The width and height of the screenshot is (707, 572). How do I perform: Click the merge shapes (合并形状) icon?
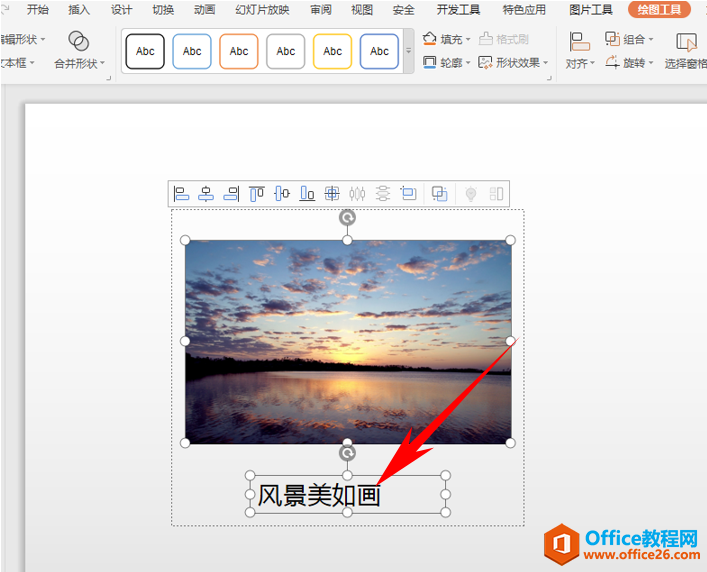(x=79, y=48)
